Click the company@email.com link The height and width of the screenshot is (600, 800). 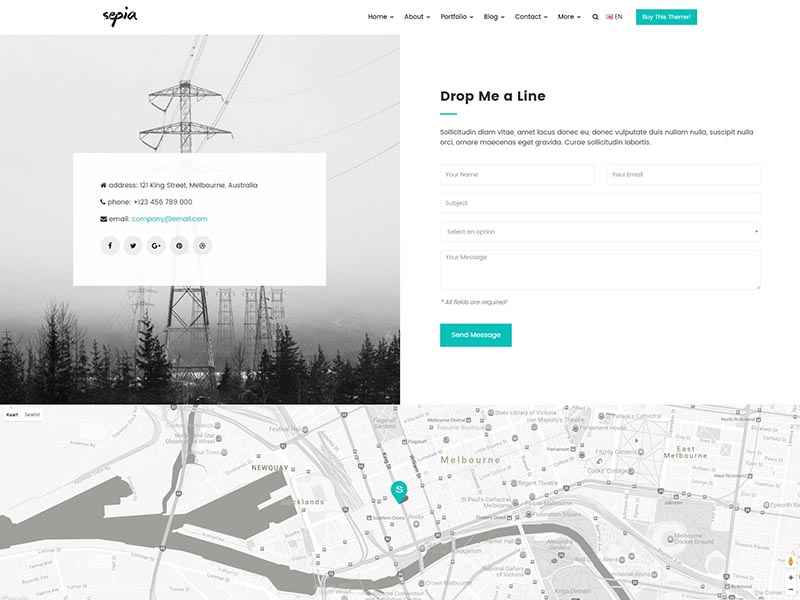169,219
